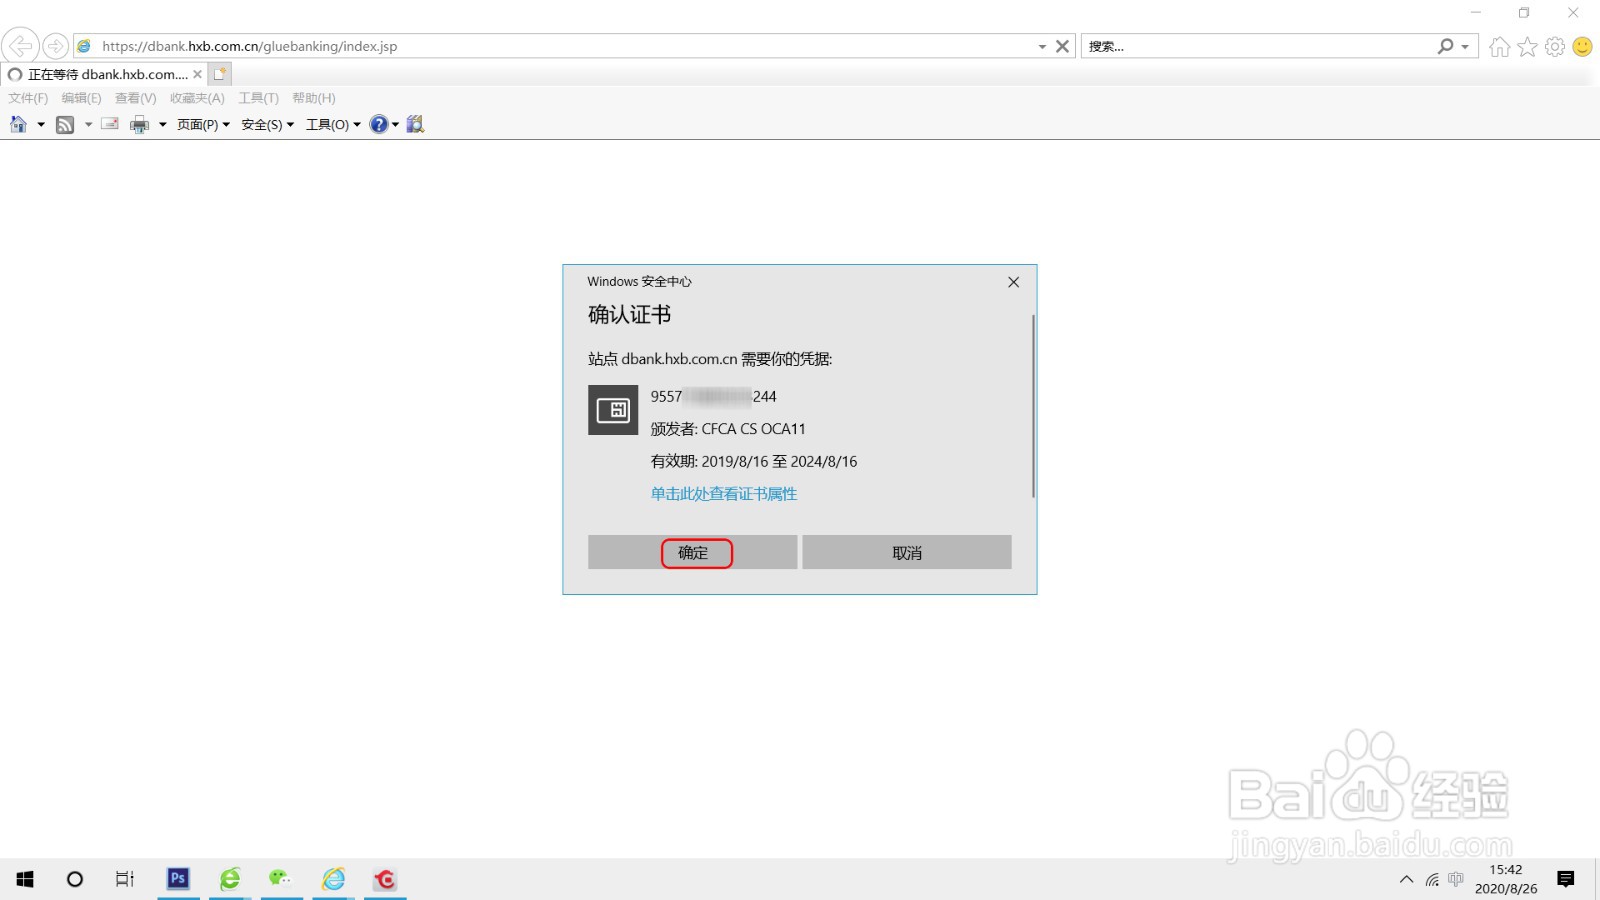Viewport: 1600px width, 900px height.
Task: Expand the address bar history dropdown
Action: pyautogui.click(x=1042, y=46)
